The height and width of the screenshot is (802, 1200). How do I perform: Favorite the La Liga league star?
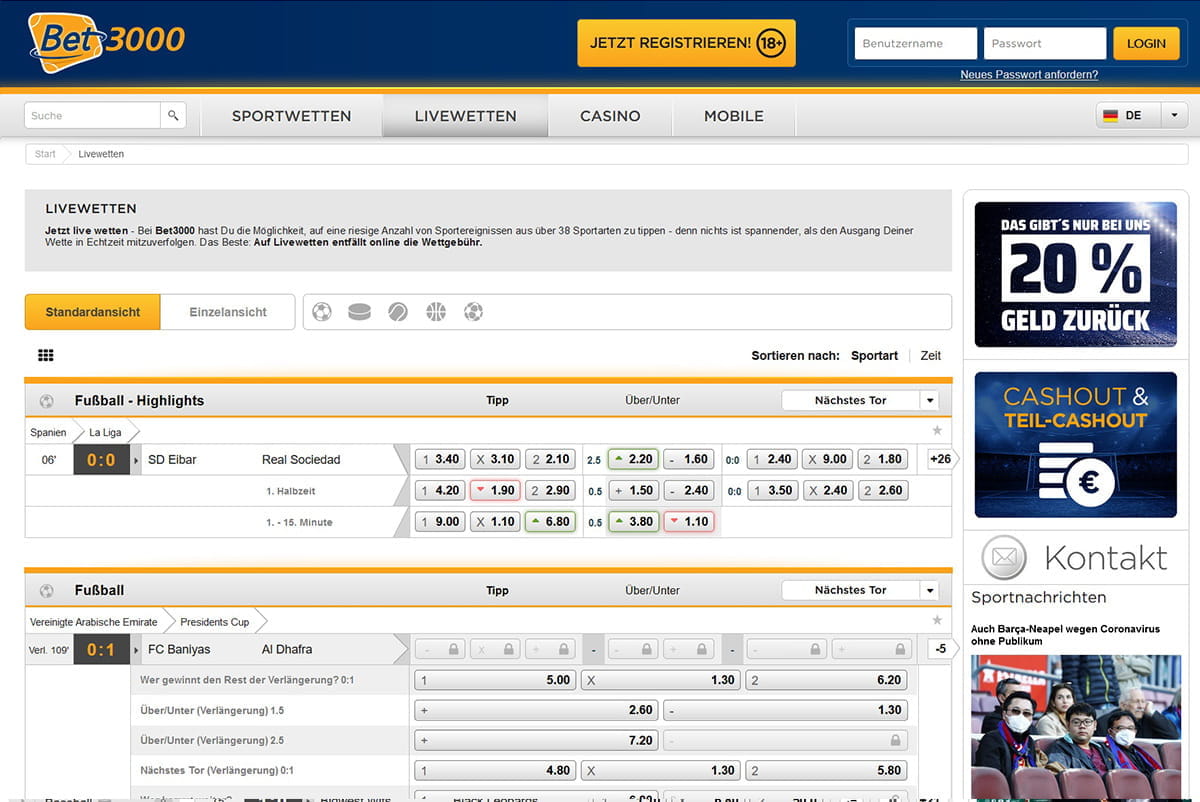pos(937,430)
